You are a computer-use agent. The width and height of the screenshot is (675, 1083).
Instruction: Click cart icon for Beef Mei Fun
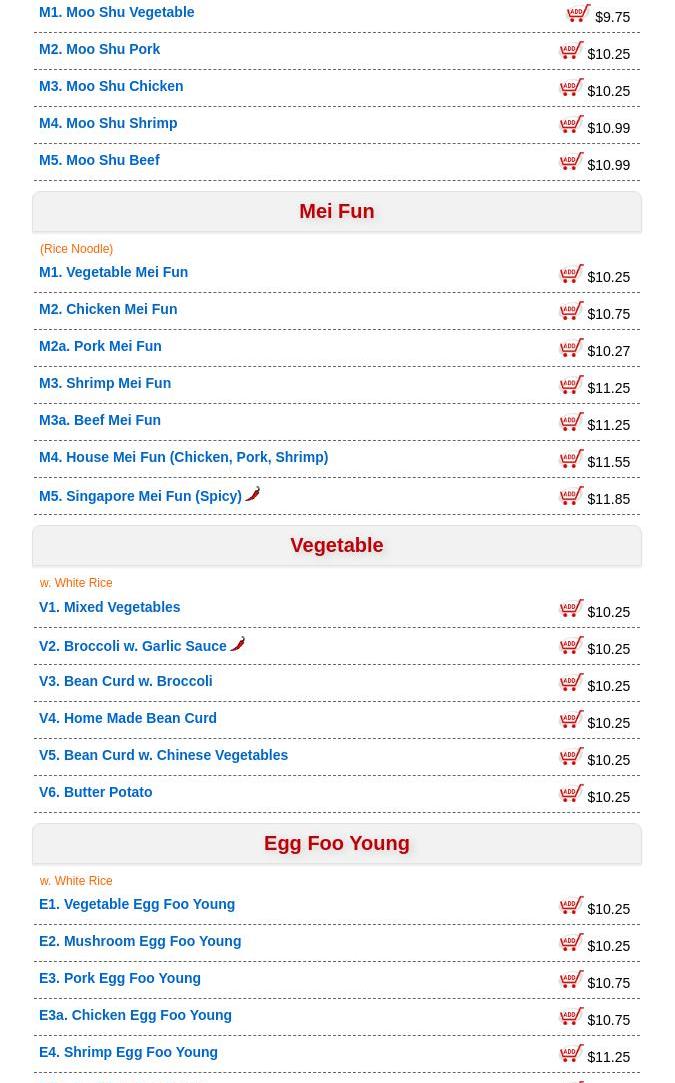tap(571, 421)
